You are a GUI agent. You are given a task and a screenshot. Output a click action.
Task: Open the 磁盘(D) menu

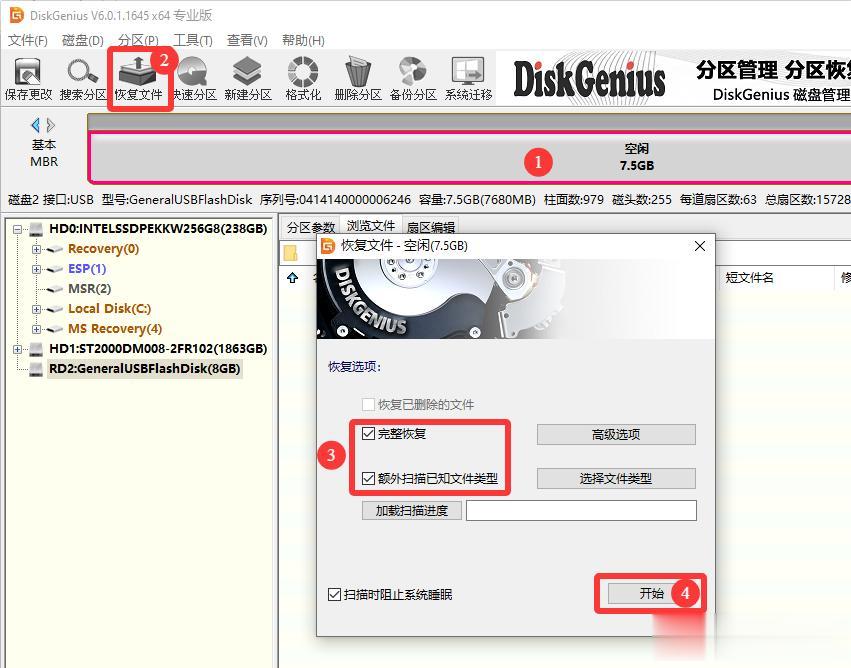point(82,40)
